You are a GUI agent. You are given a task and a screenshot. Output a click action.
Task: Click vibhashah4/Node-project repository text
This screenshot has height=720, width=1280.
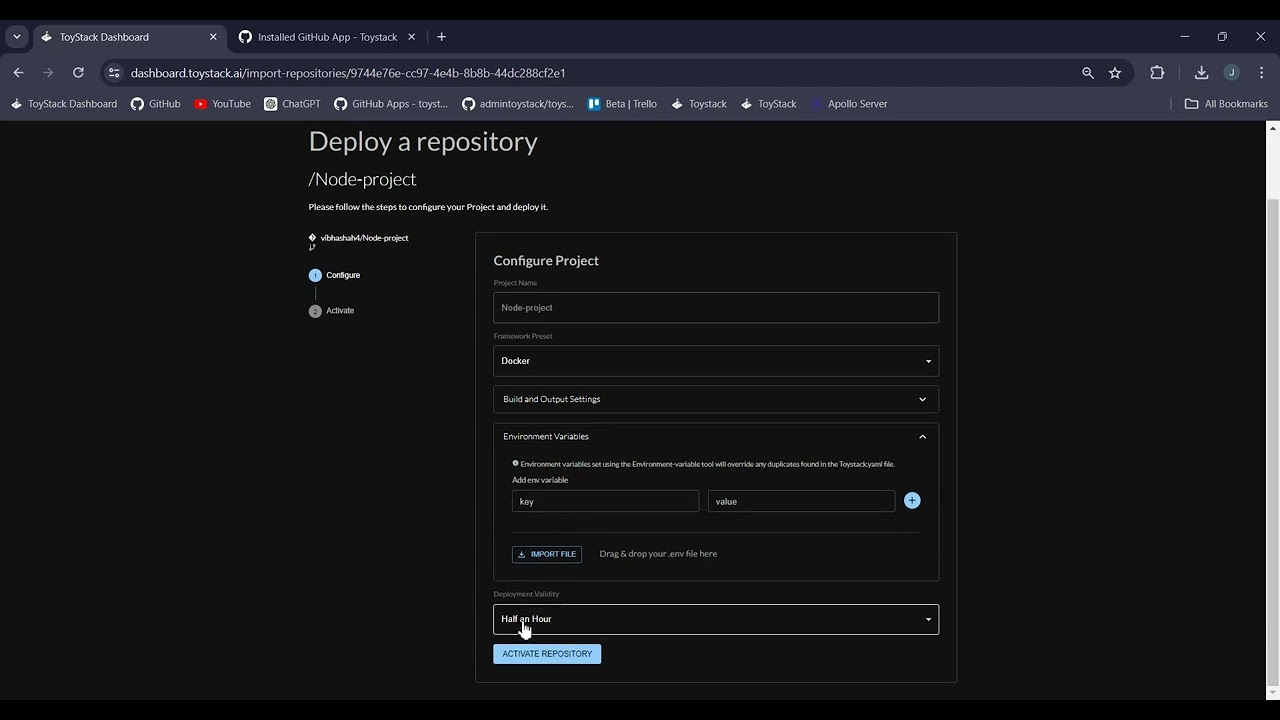pos(364,238)
